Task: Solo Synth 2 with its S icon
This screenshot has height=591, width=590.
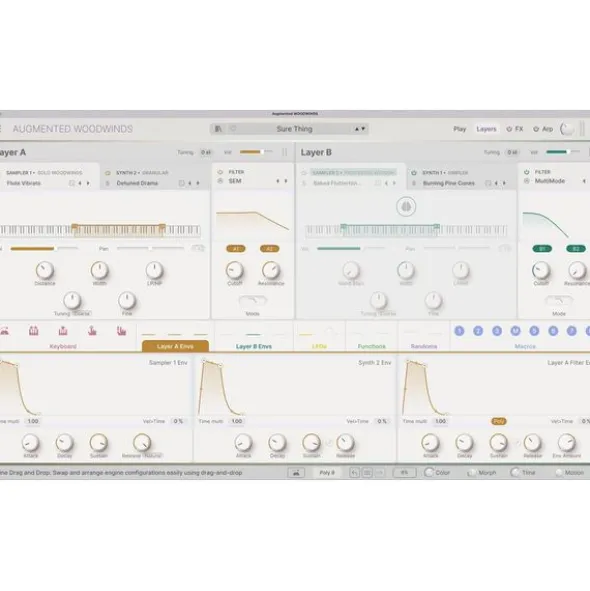Action: click(108, 183)
